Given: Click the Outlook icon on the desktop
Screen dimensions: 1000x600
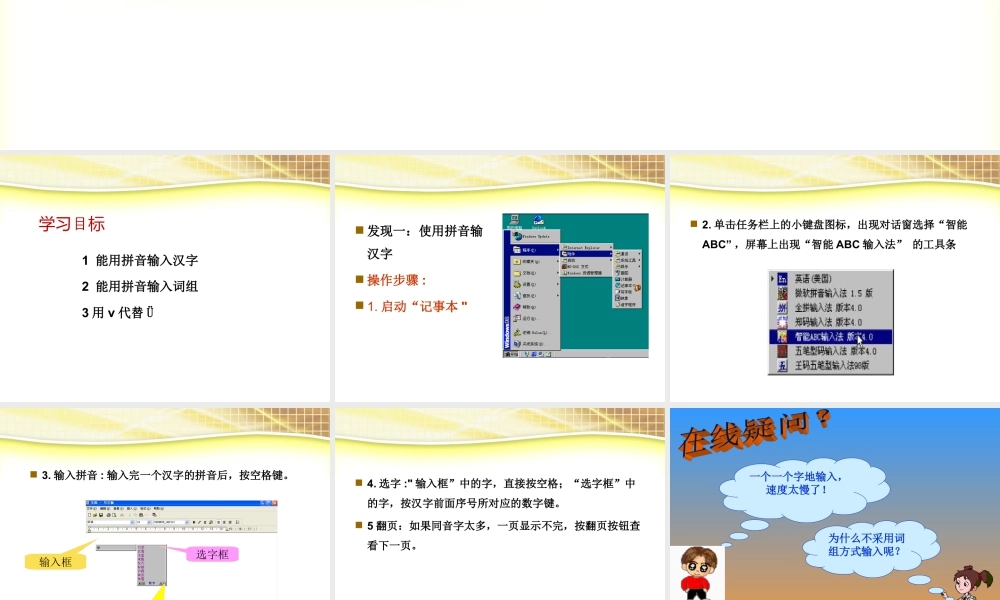Looking at the screenshot, I should (x=538, y=219).
